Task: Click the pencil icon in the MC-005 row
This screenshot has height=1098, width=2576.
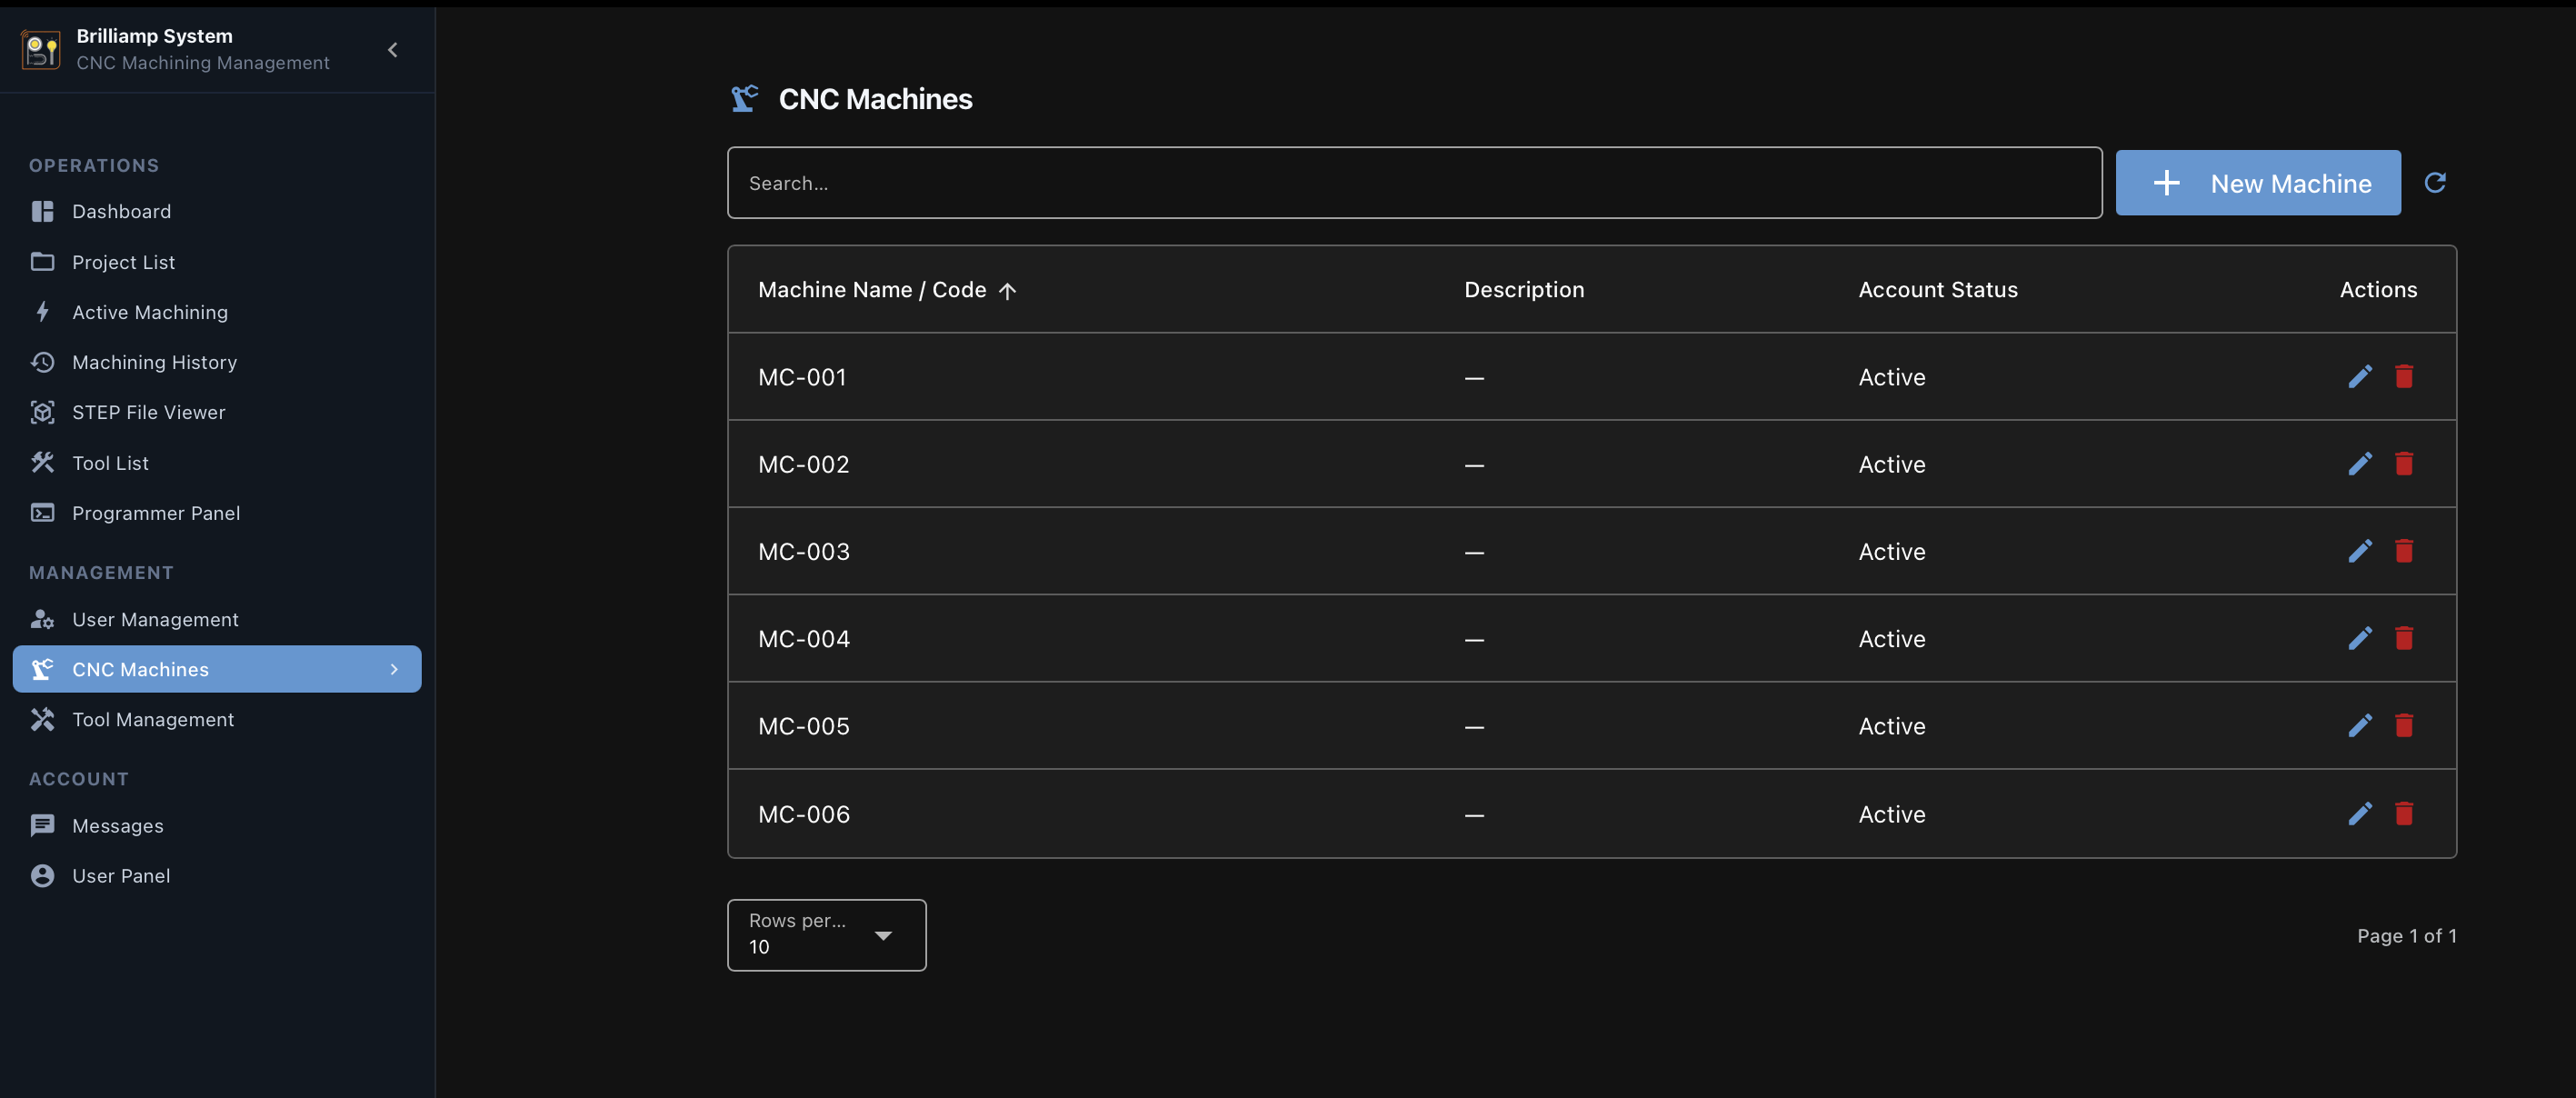Action: point(2360,725)
